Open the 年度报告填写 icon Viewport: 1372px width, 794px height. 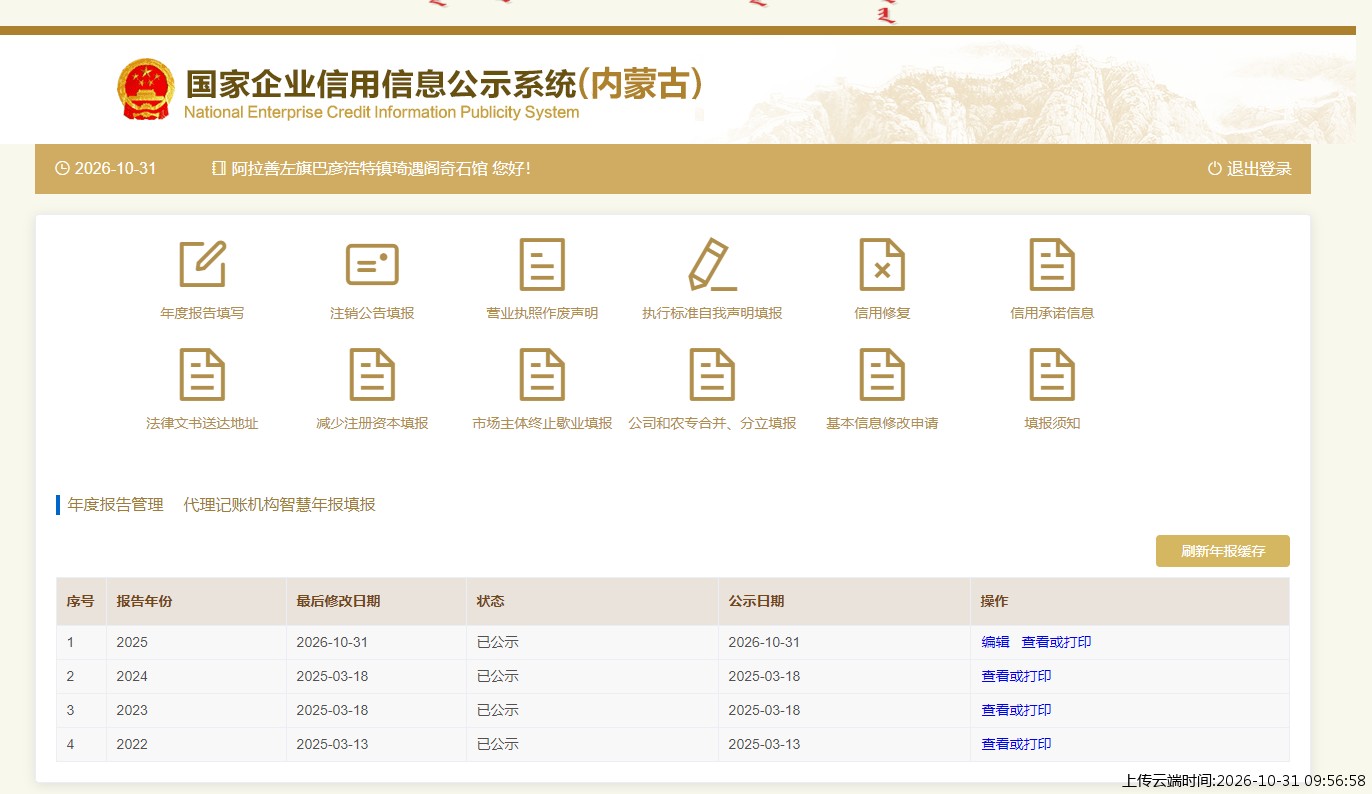click(x=202, y=264)
